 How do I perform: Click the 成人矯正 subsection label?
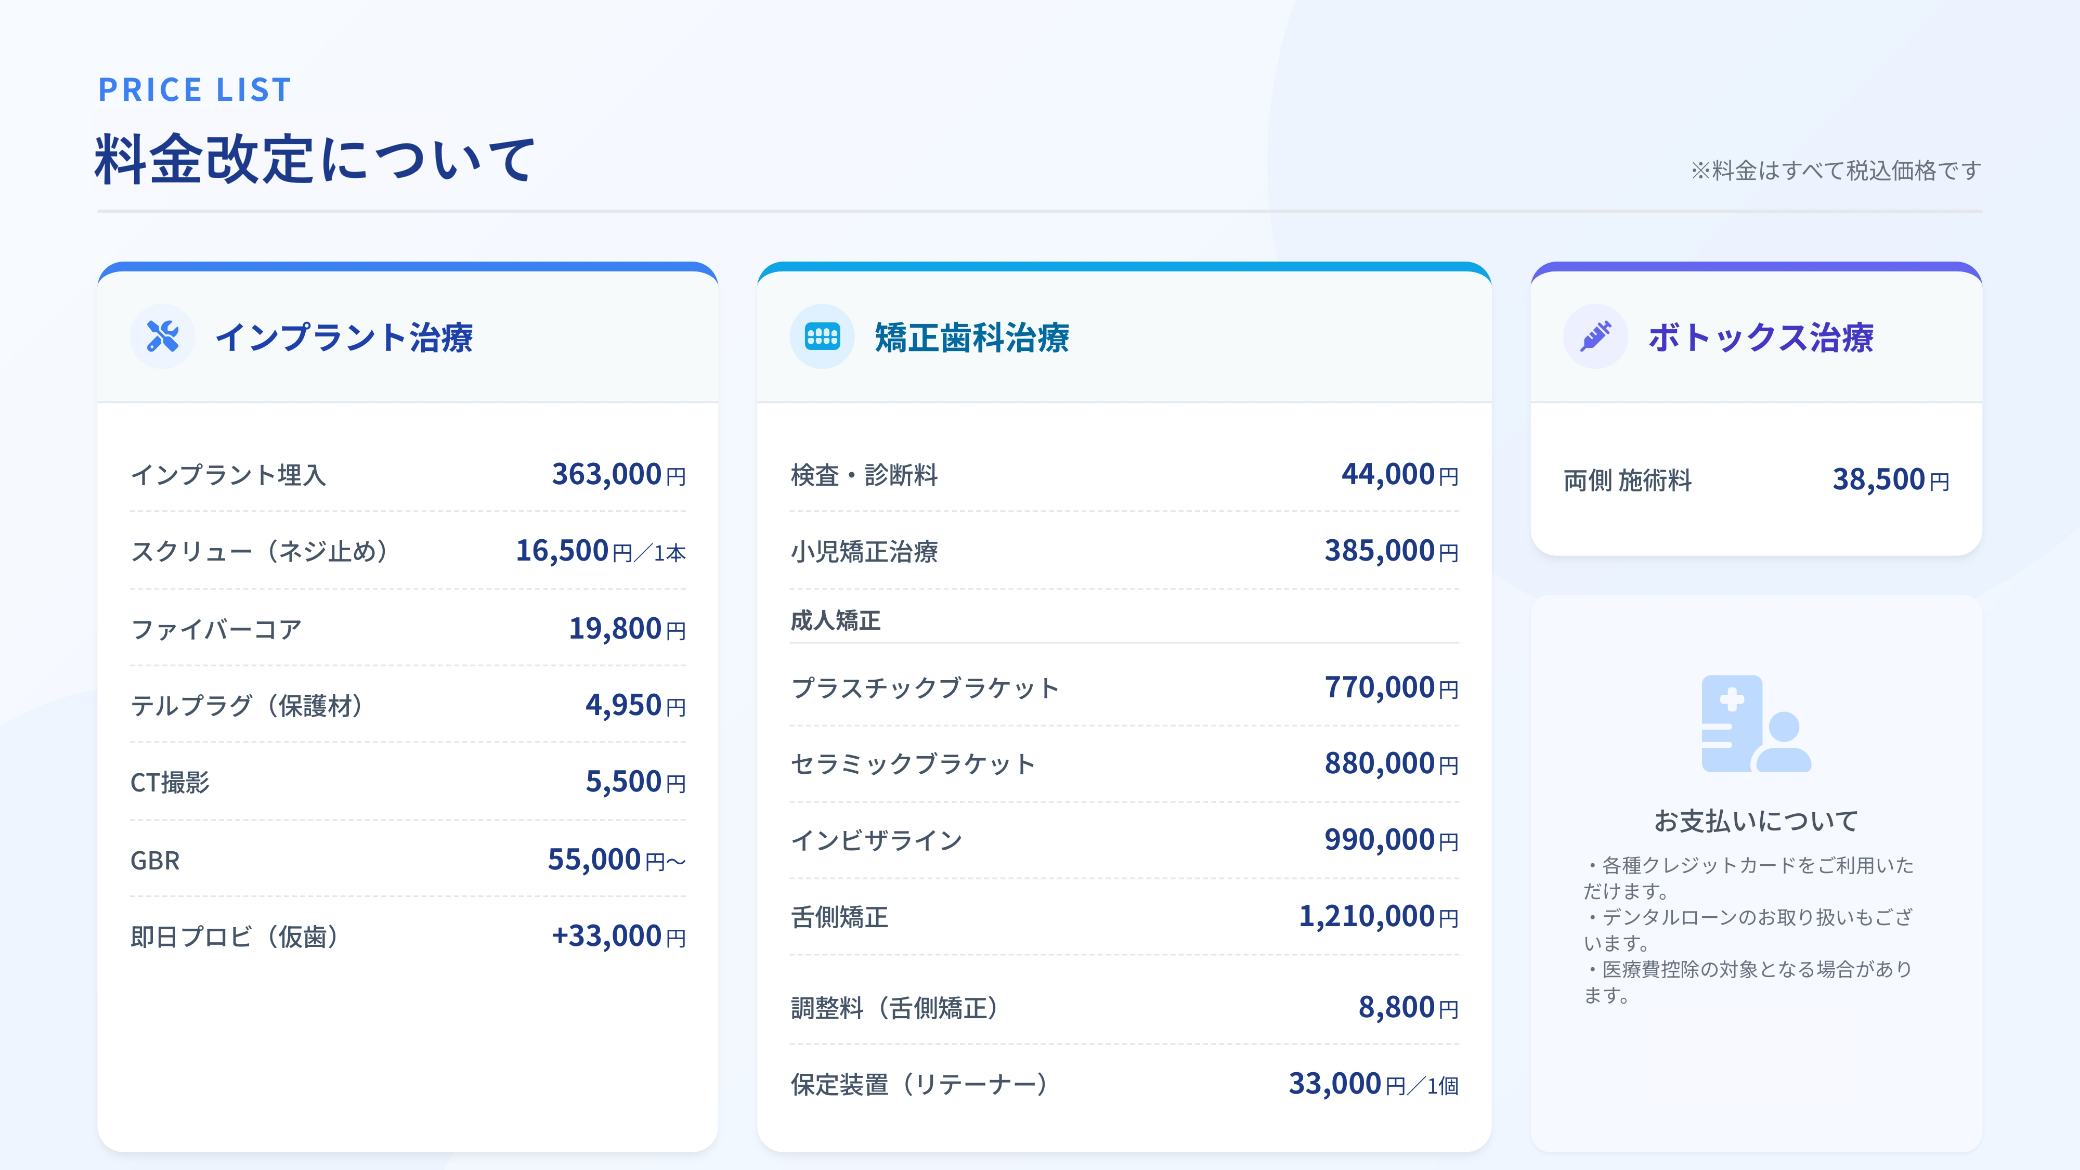[x=835, y=621]
